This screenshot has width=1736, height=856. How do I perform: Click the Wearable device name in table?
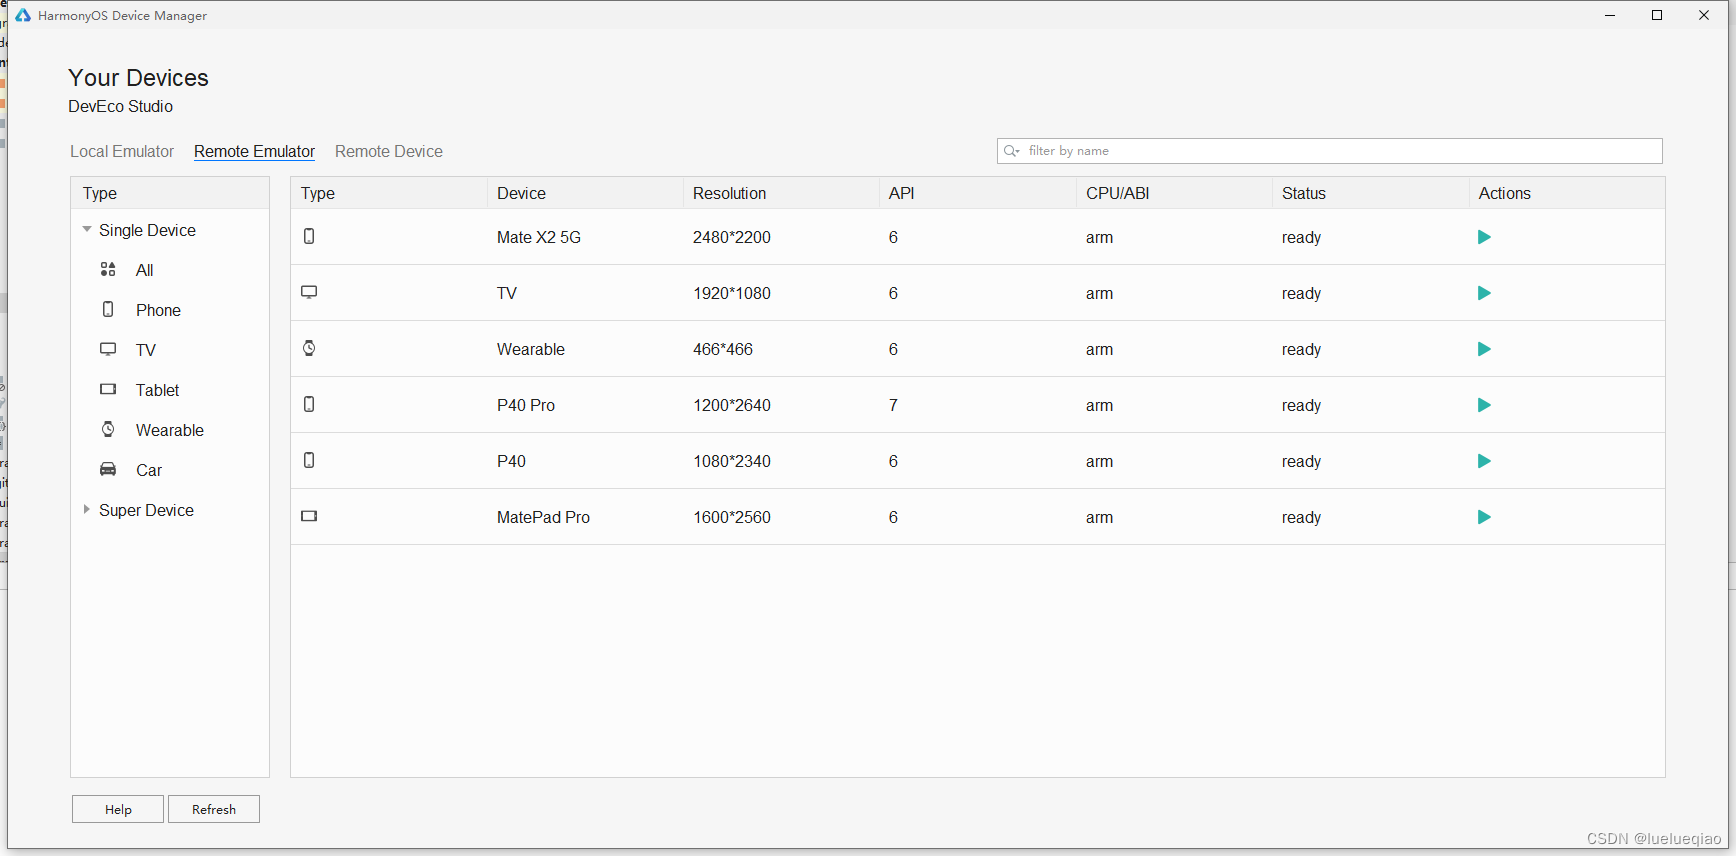click(531, 349)
